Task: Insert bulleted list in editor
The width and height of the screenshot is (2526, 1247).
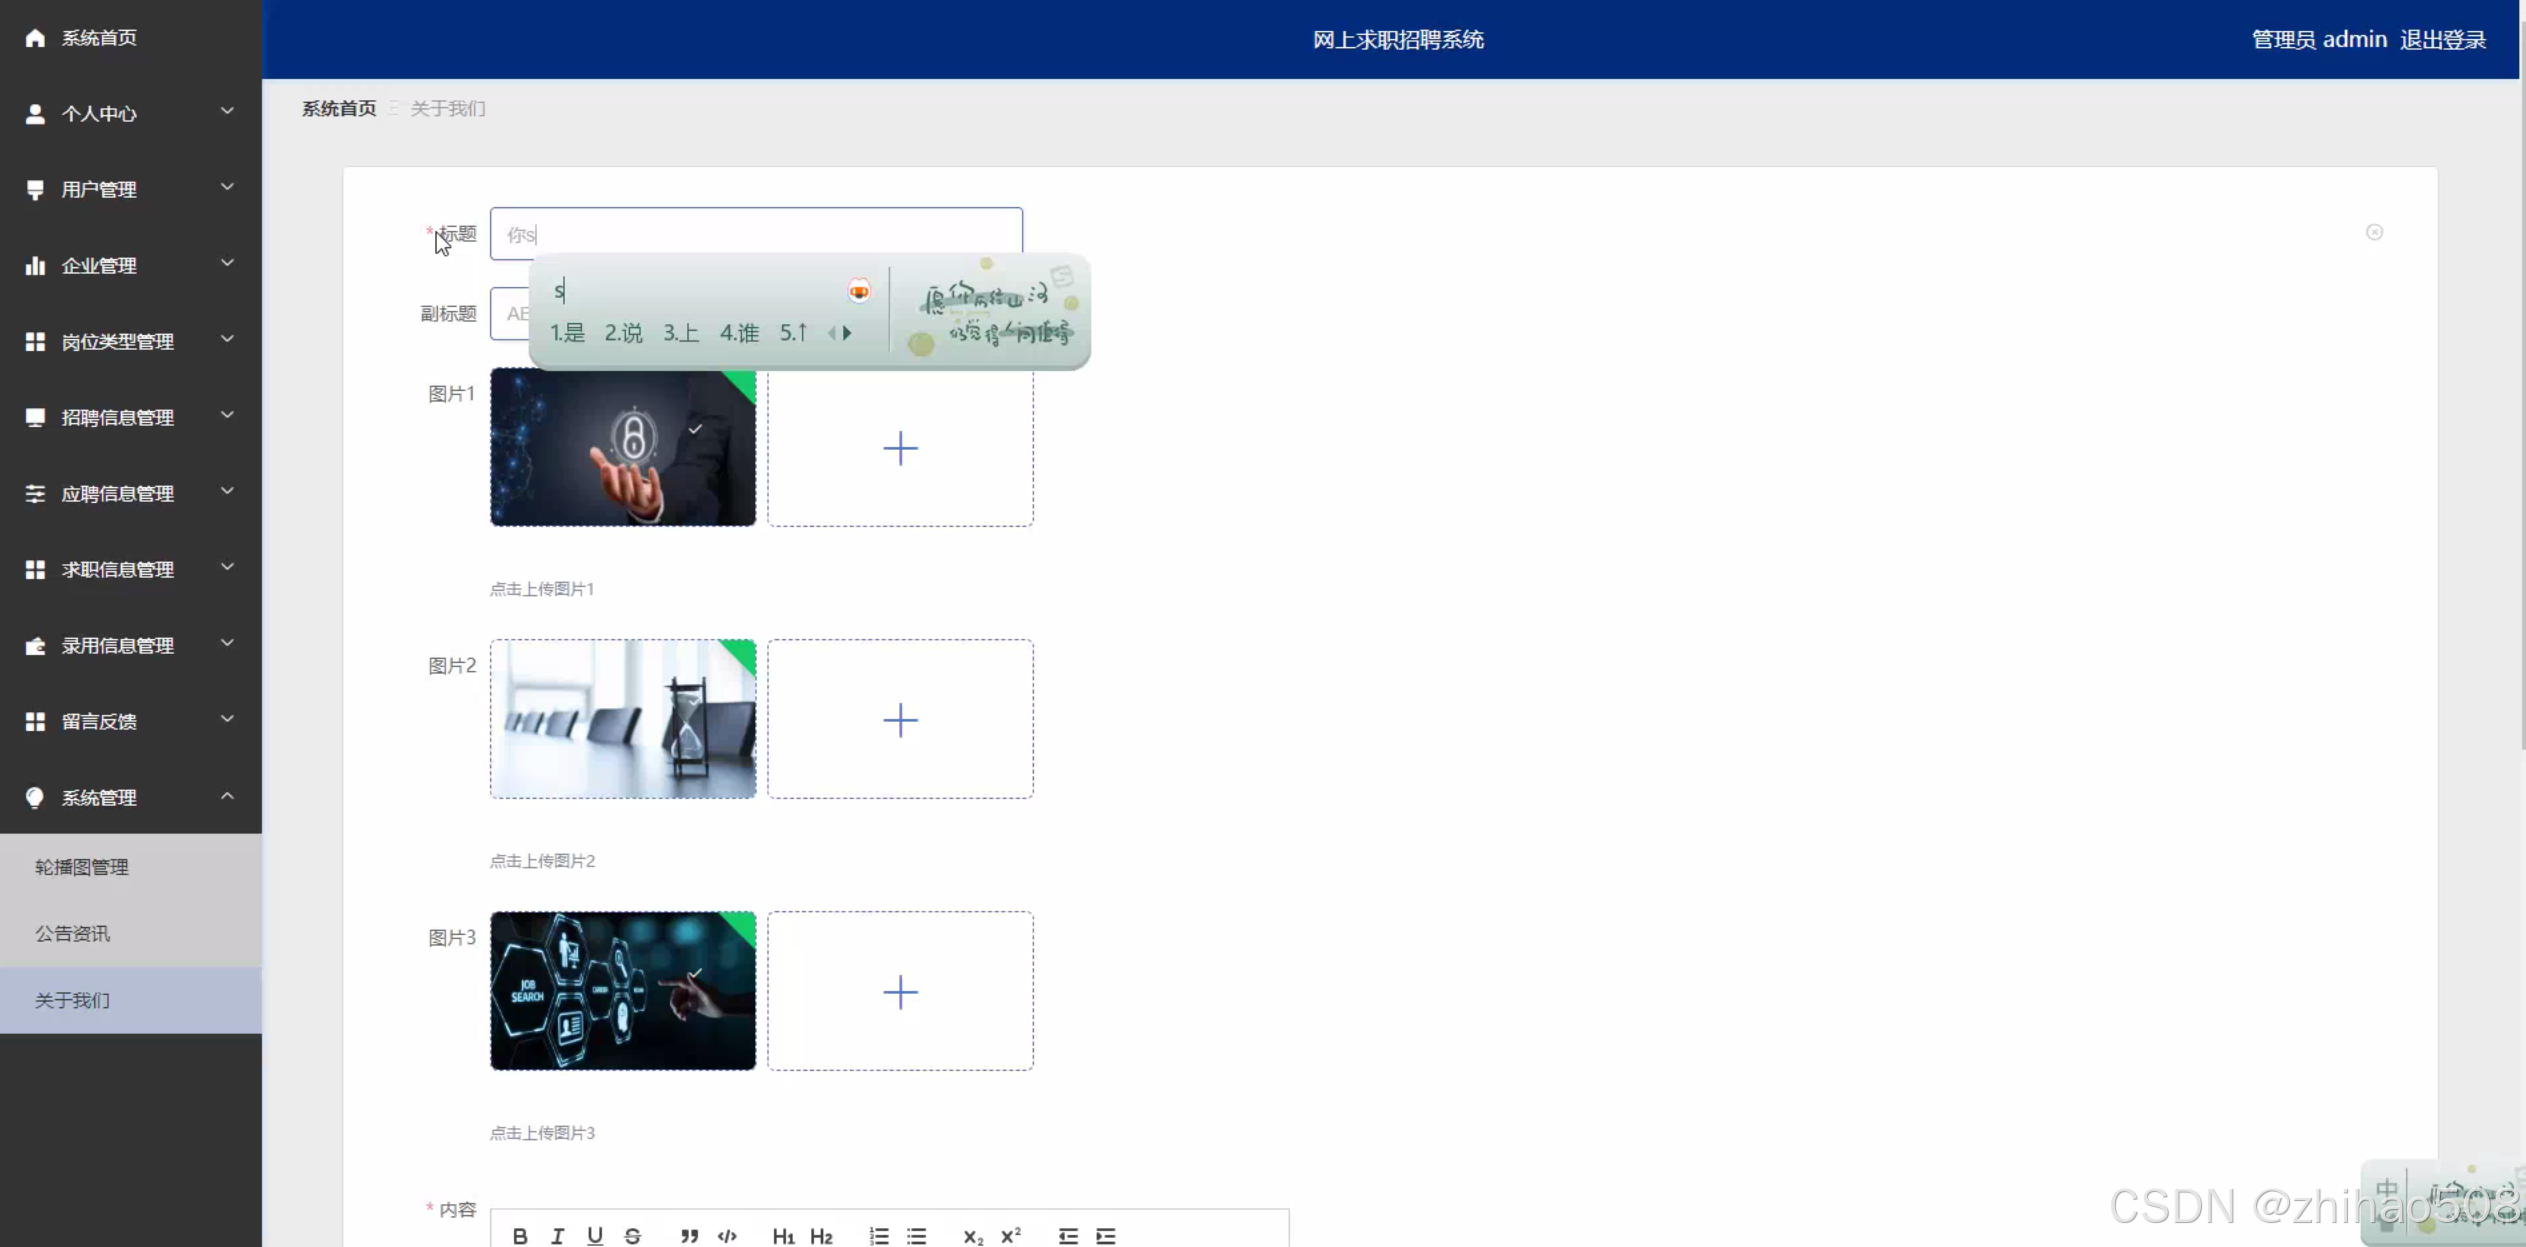Action: 916,1236
